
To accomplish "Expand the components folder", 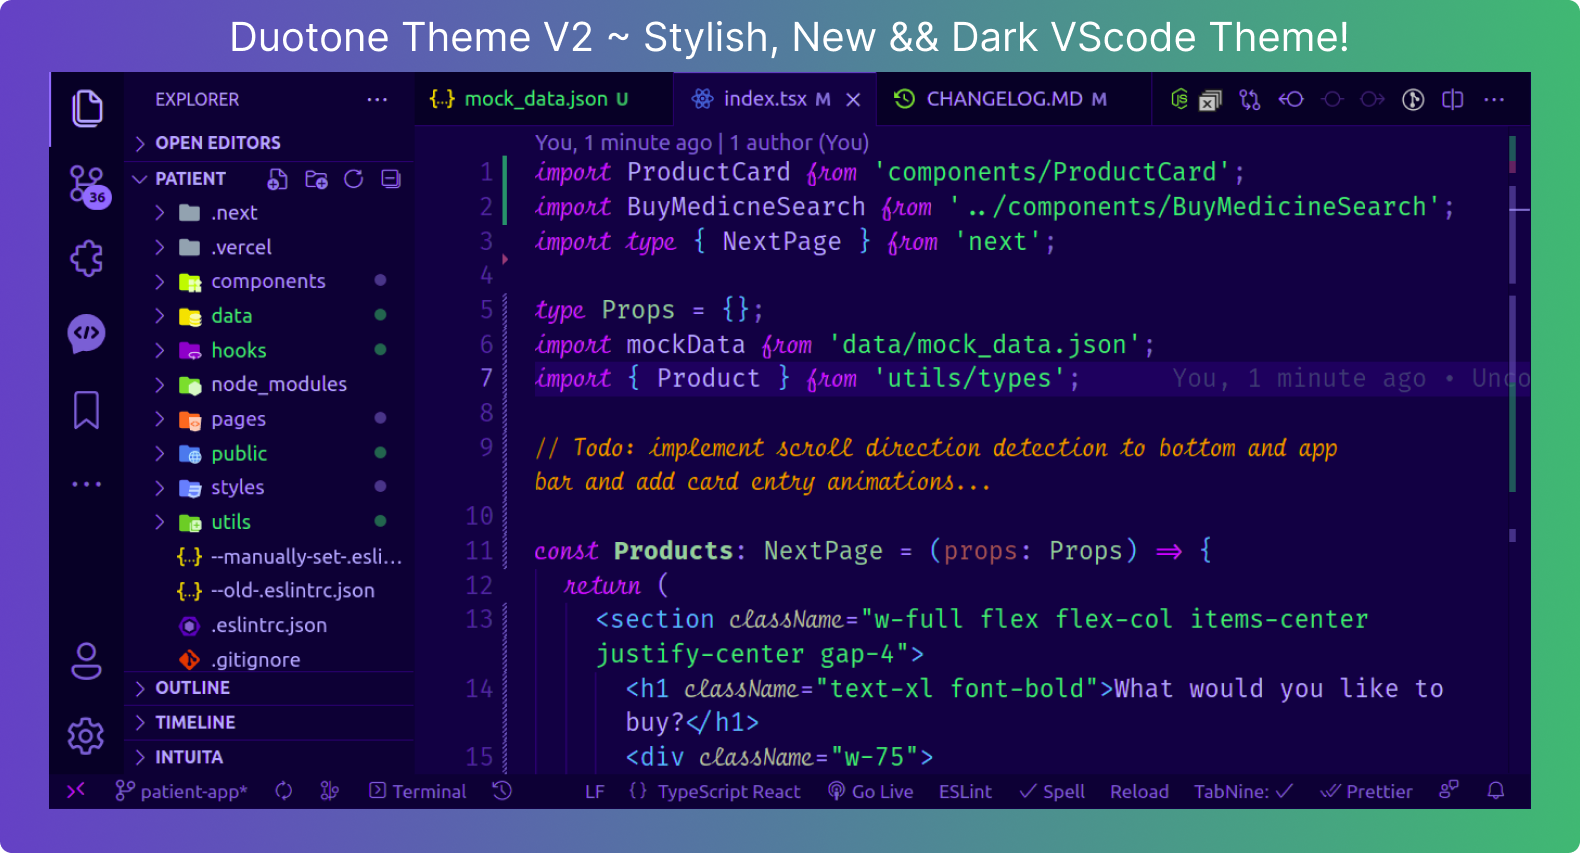I will [270, 281].
